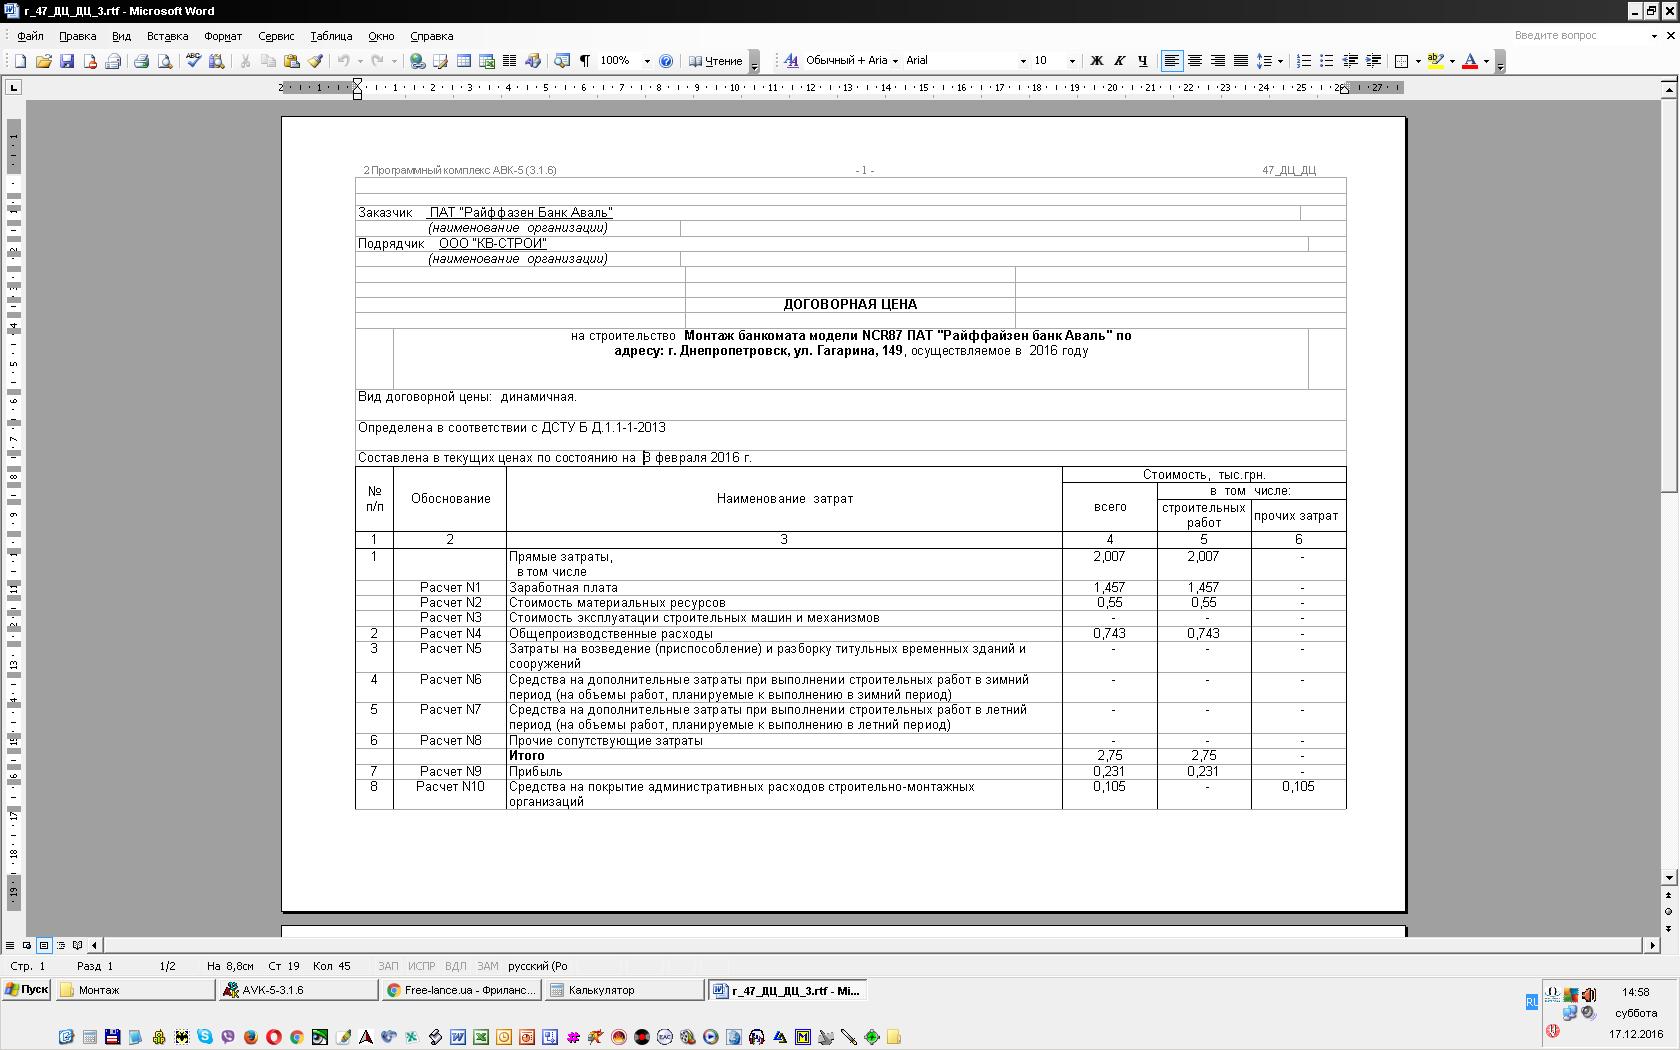The width and height of the screenshot is (1680, 1050).
Task: Open the Пуск start menu
Action: tap(27, 990)
